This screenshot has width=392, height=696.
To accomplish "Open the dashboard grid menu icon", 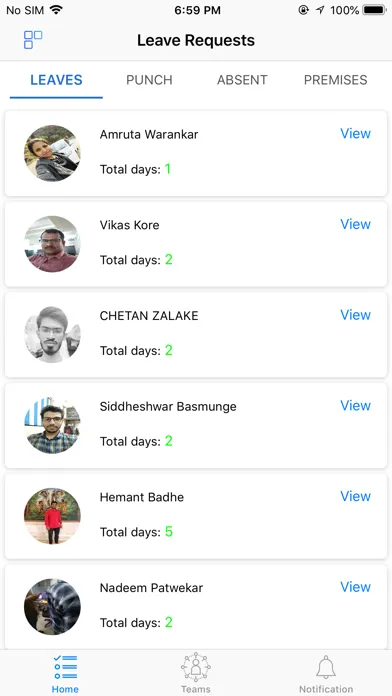I will (x=33, y=40).
